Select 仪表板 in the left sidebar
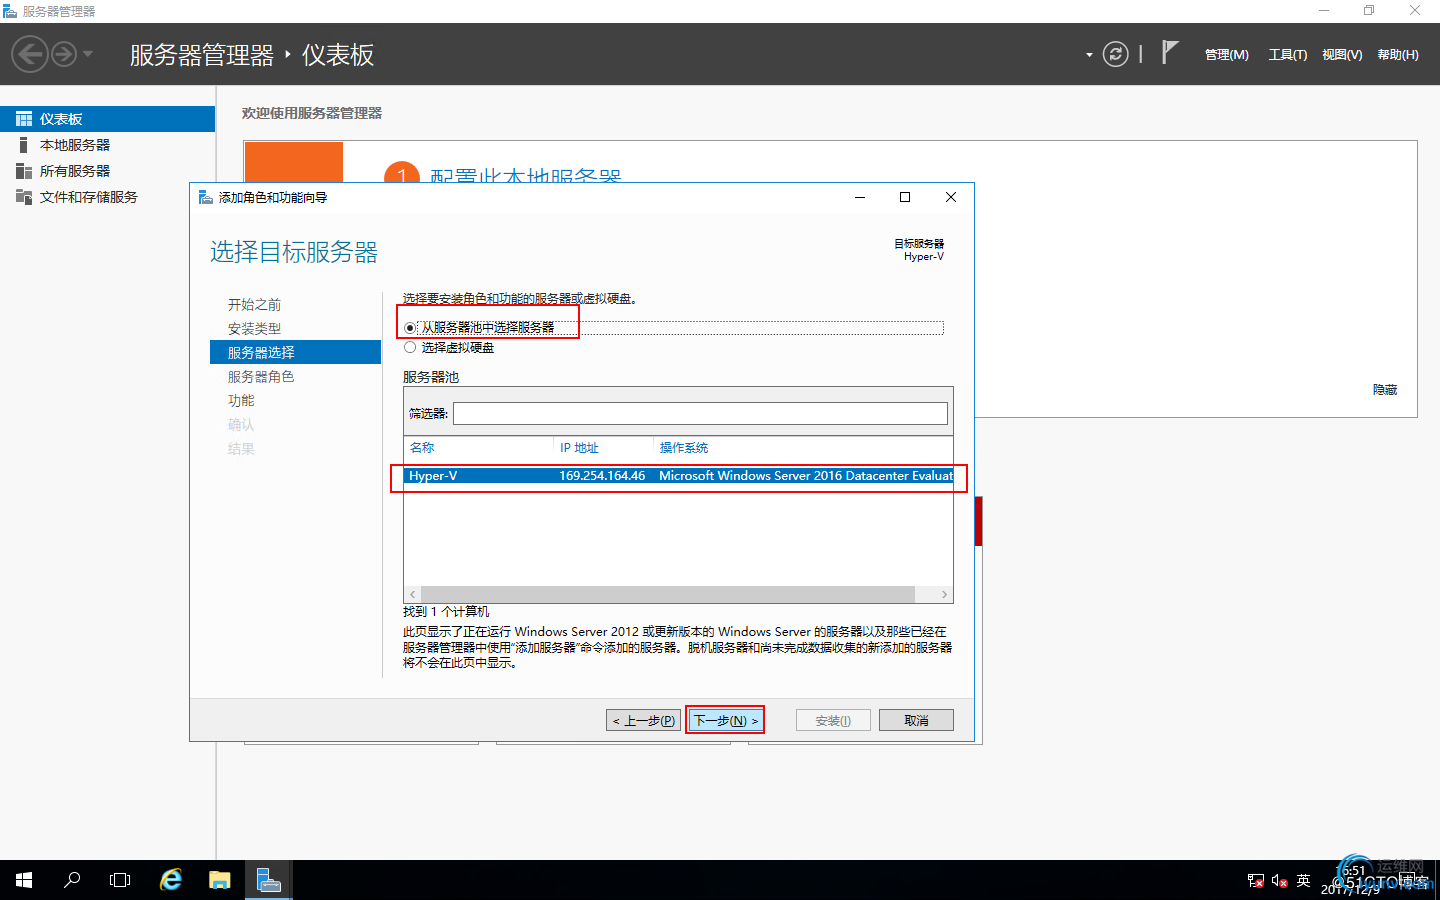 (107, 119)
